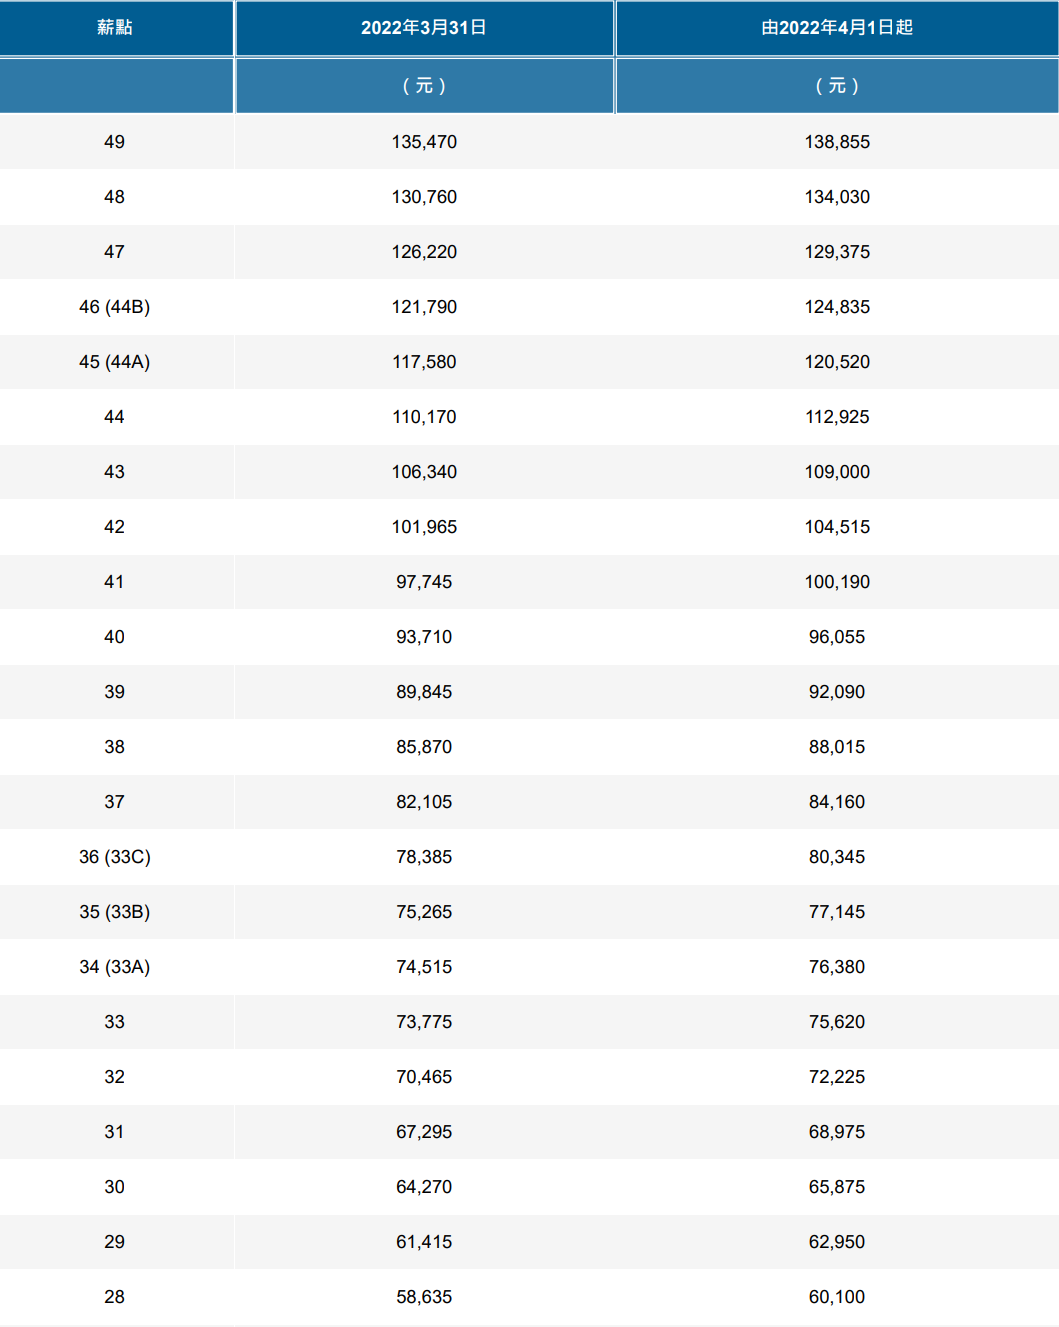The height and width of the screenshot is (1327, 1059).
Task: Select the 58,635 amount for point 28
Action: click(424, 1297)
